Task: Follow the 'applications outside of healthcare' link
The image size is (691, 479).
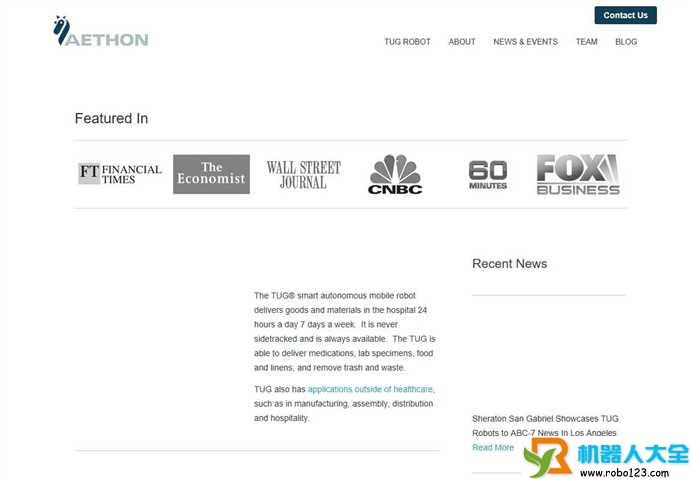Action: 370,389
